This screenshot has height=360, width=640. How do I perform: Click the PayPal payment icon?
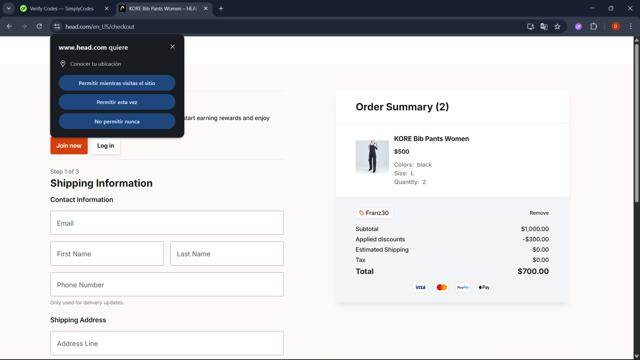(463, 287)
